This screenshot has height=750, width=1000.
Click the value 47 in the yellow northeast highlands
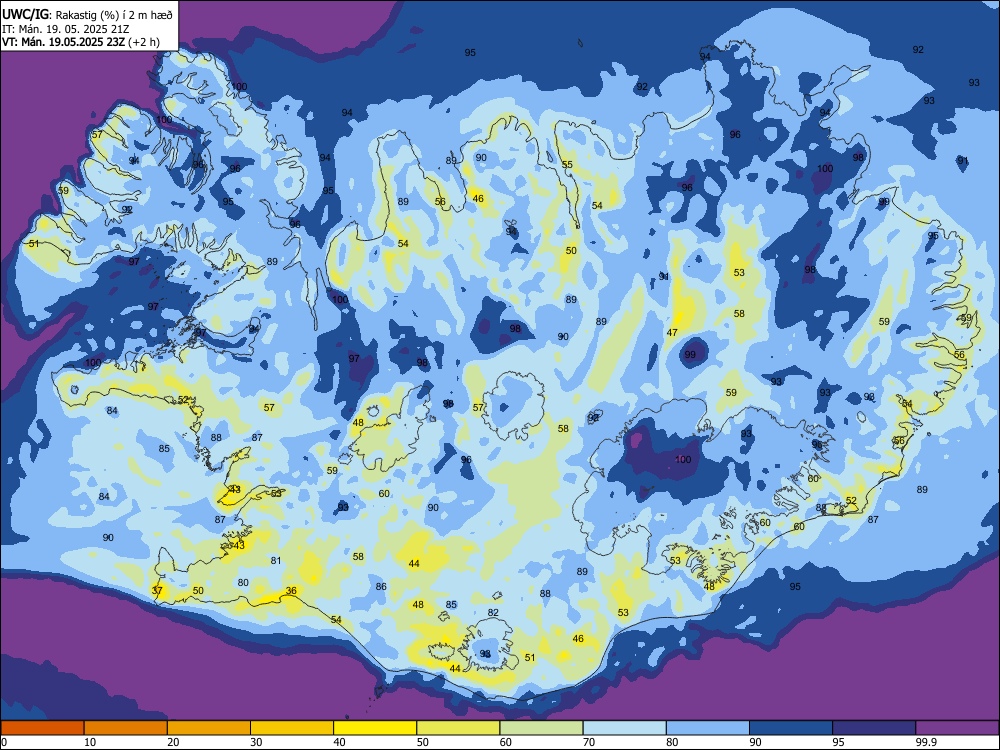pyautogui.click(x=672, y=332)
